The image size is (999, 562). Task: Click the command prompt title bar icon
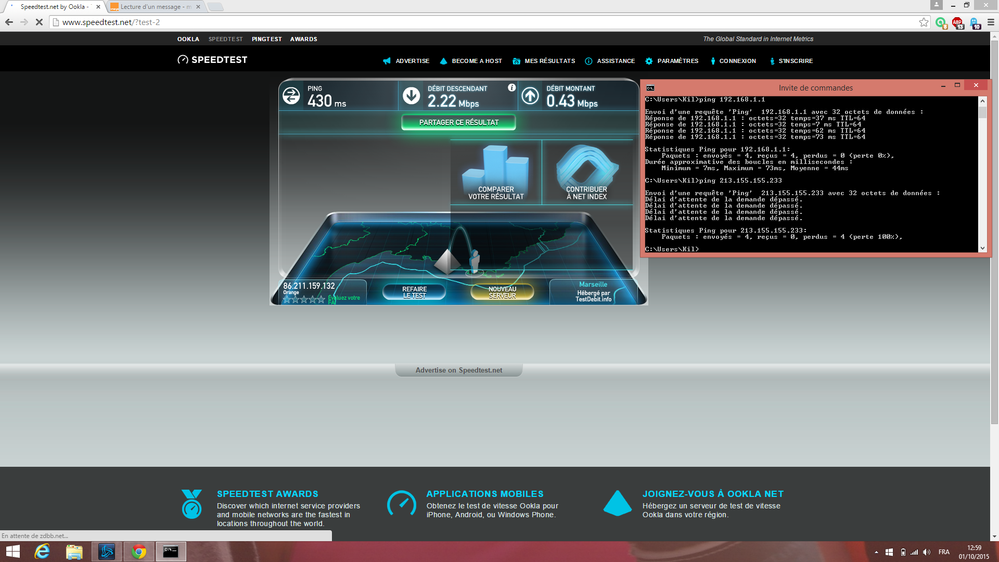pos(650,88)
